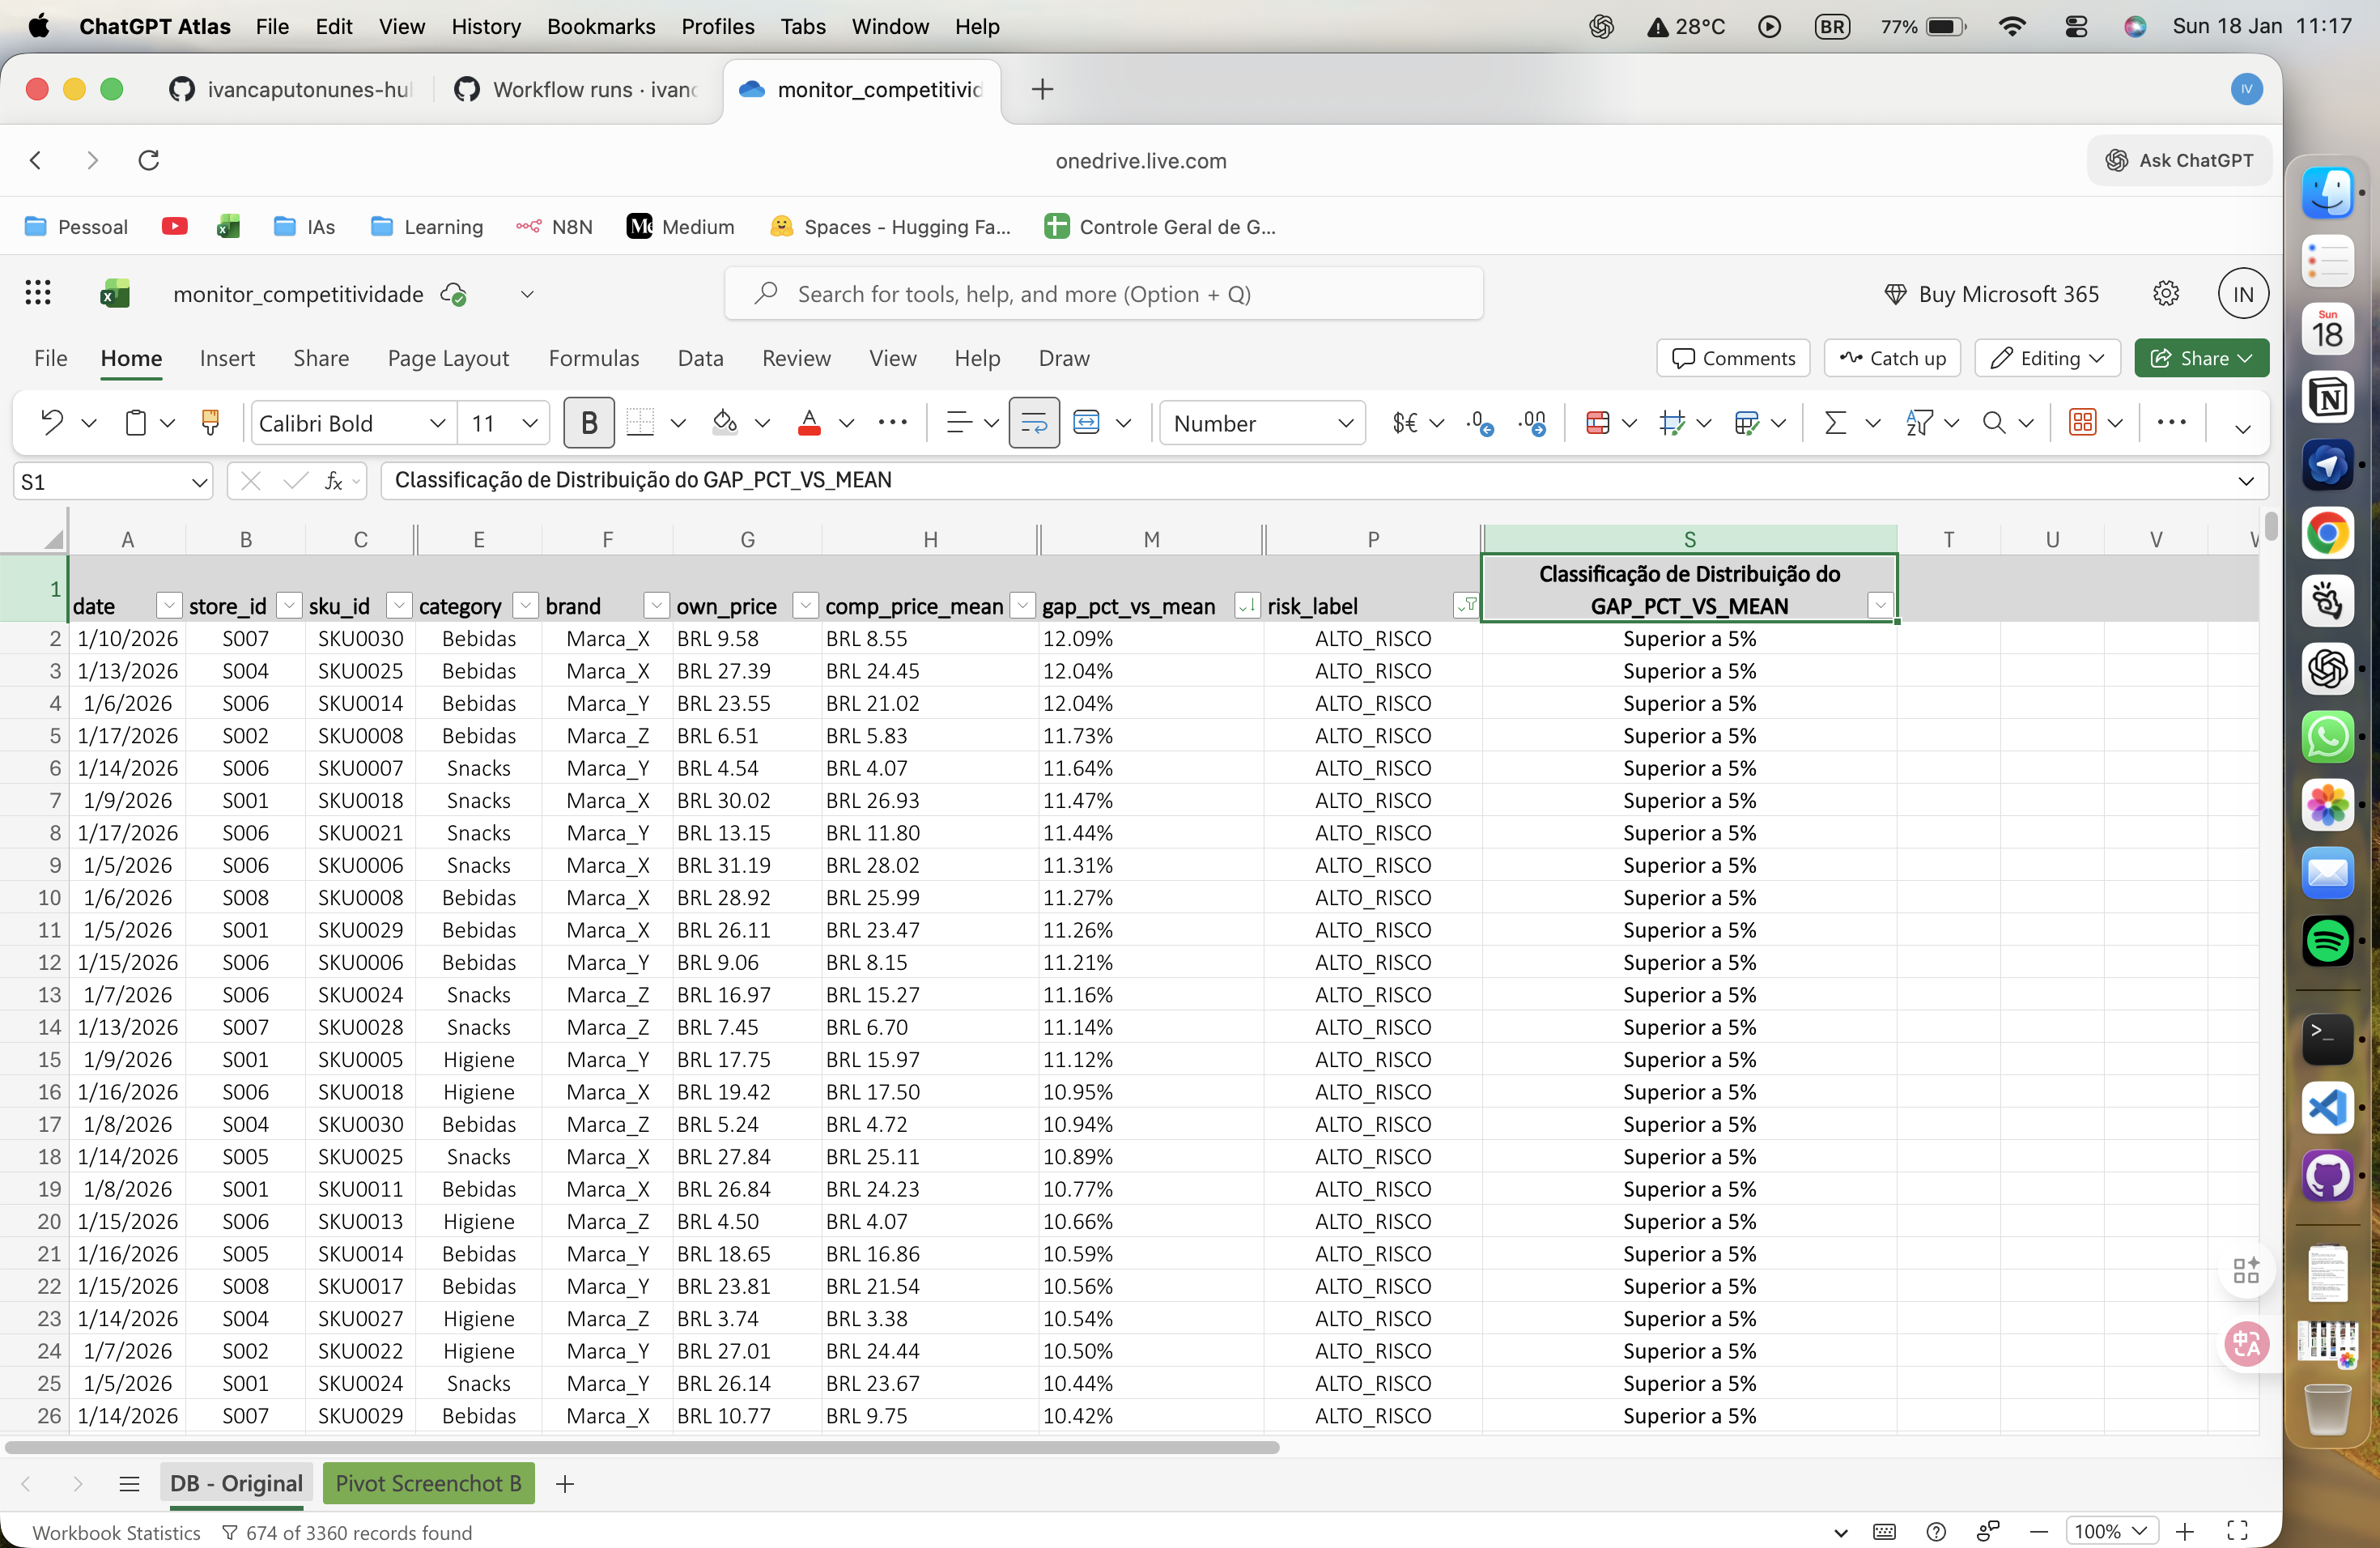
Task: Open Number format dropdown
Action: [1345, 423]
